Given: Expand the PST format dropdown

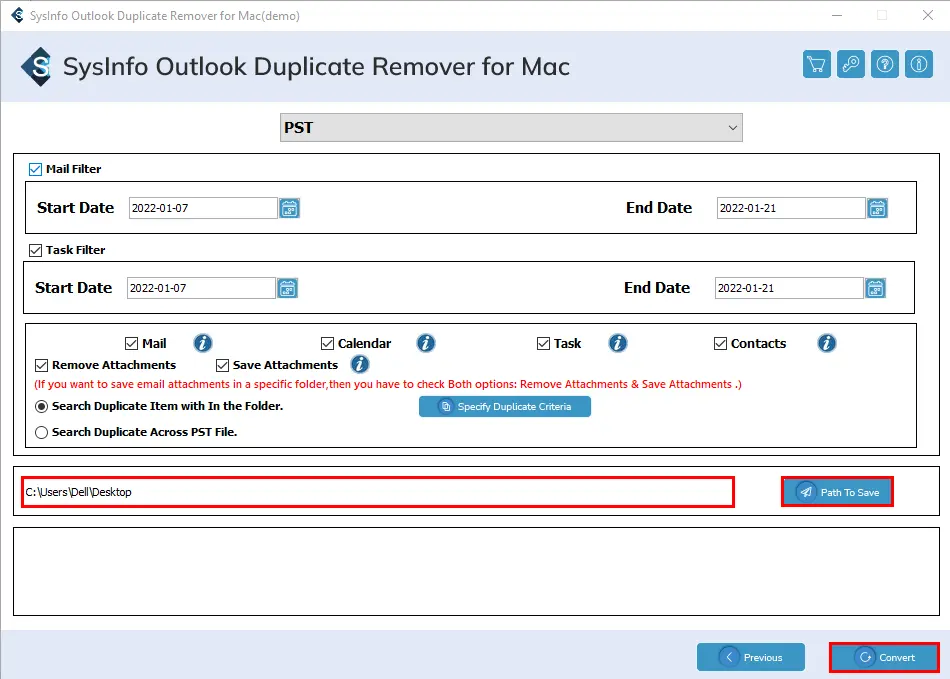Looking at the screenshot, I should [511, 128].
